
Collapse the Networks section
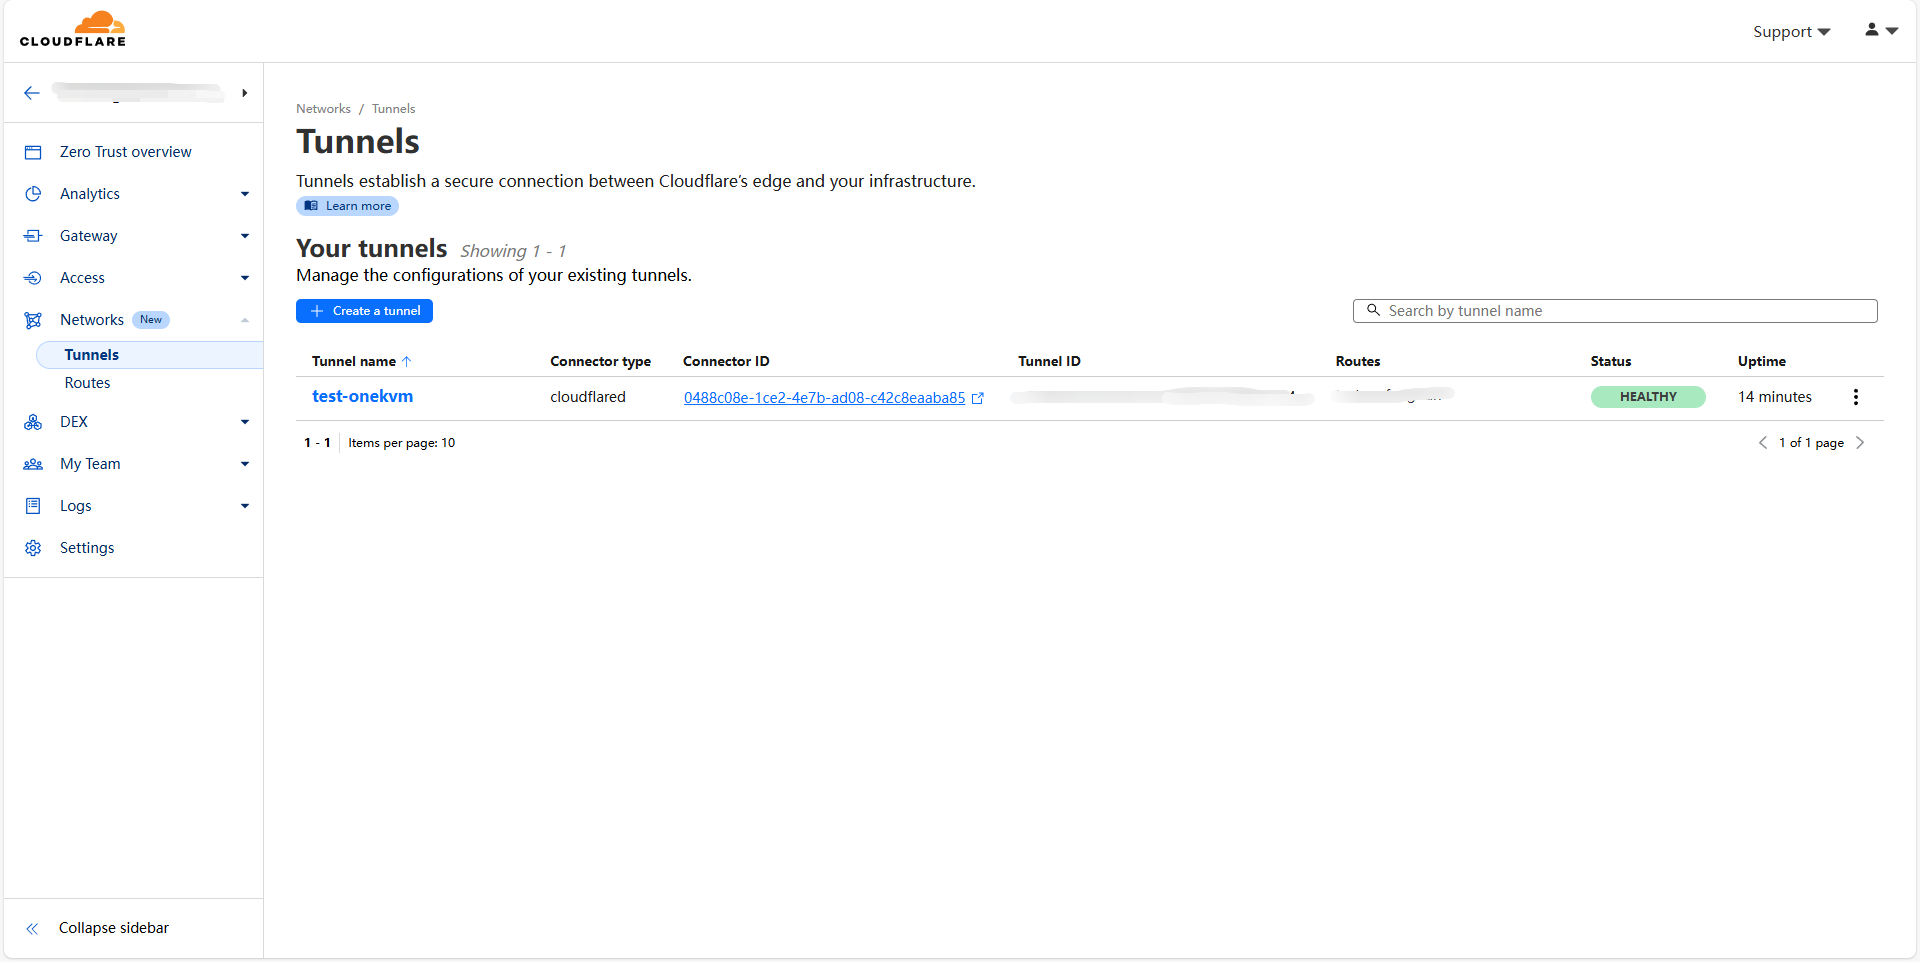(244, 320)
